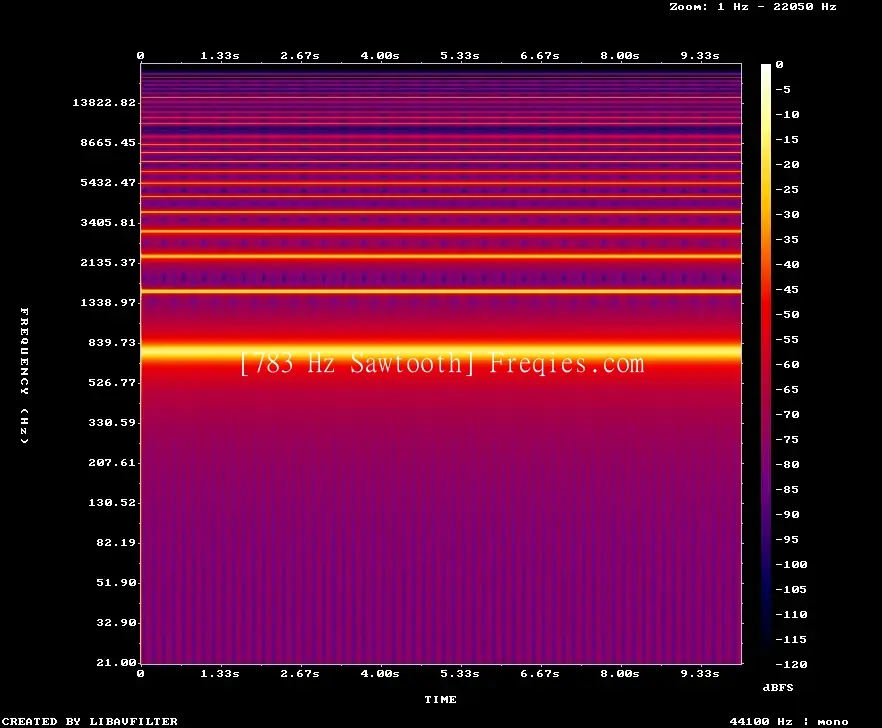Select the -100 dBFS scale value
The height and width of the screenshot is (728, 882).
(791, 564)
